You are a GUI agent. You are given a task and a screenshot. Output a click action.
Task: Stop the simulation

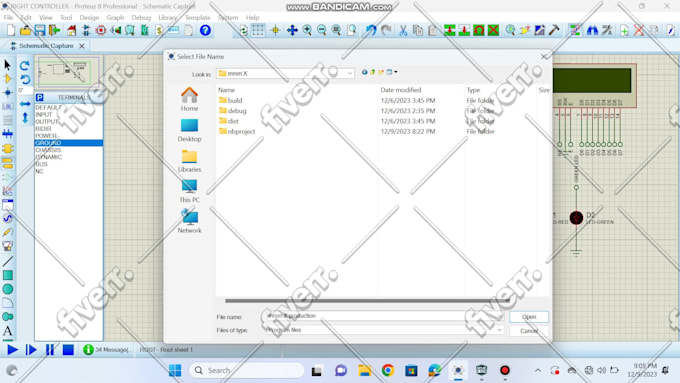click(68, 350)
